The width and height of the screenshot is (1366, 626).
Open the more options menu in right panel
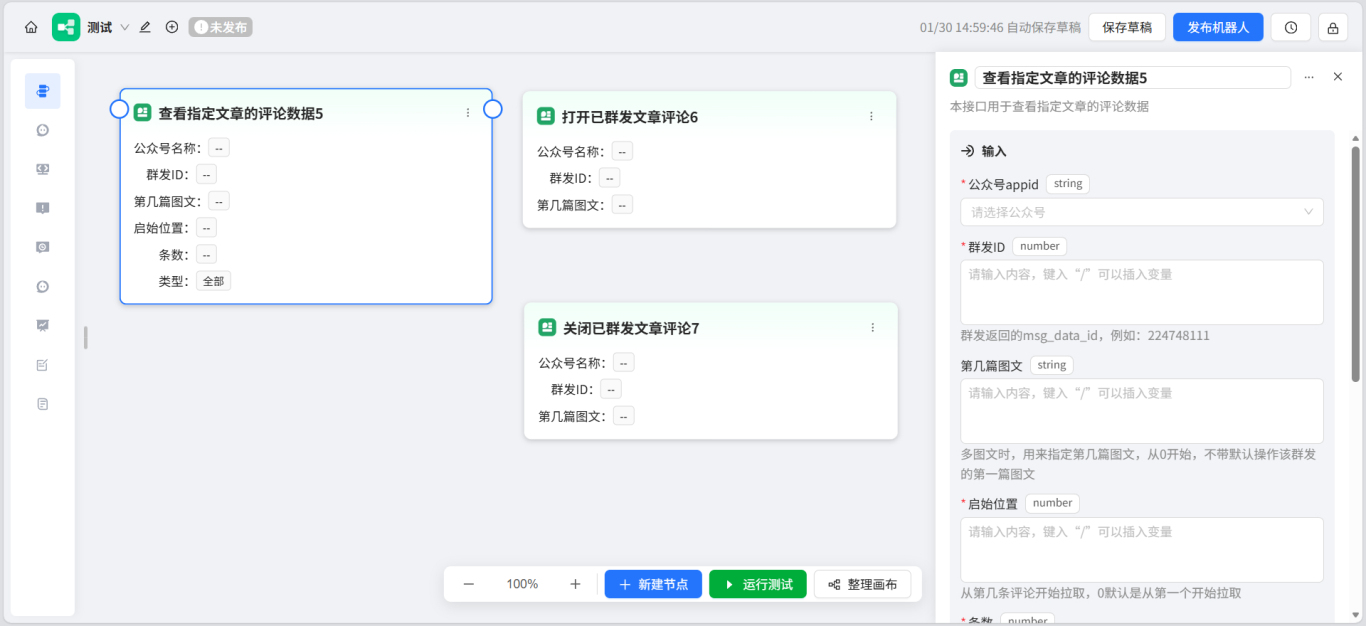tap(1309, 77)
